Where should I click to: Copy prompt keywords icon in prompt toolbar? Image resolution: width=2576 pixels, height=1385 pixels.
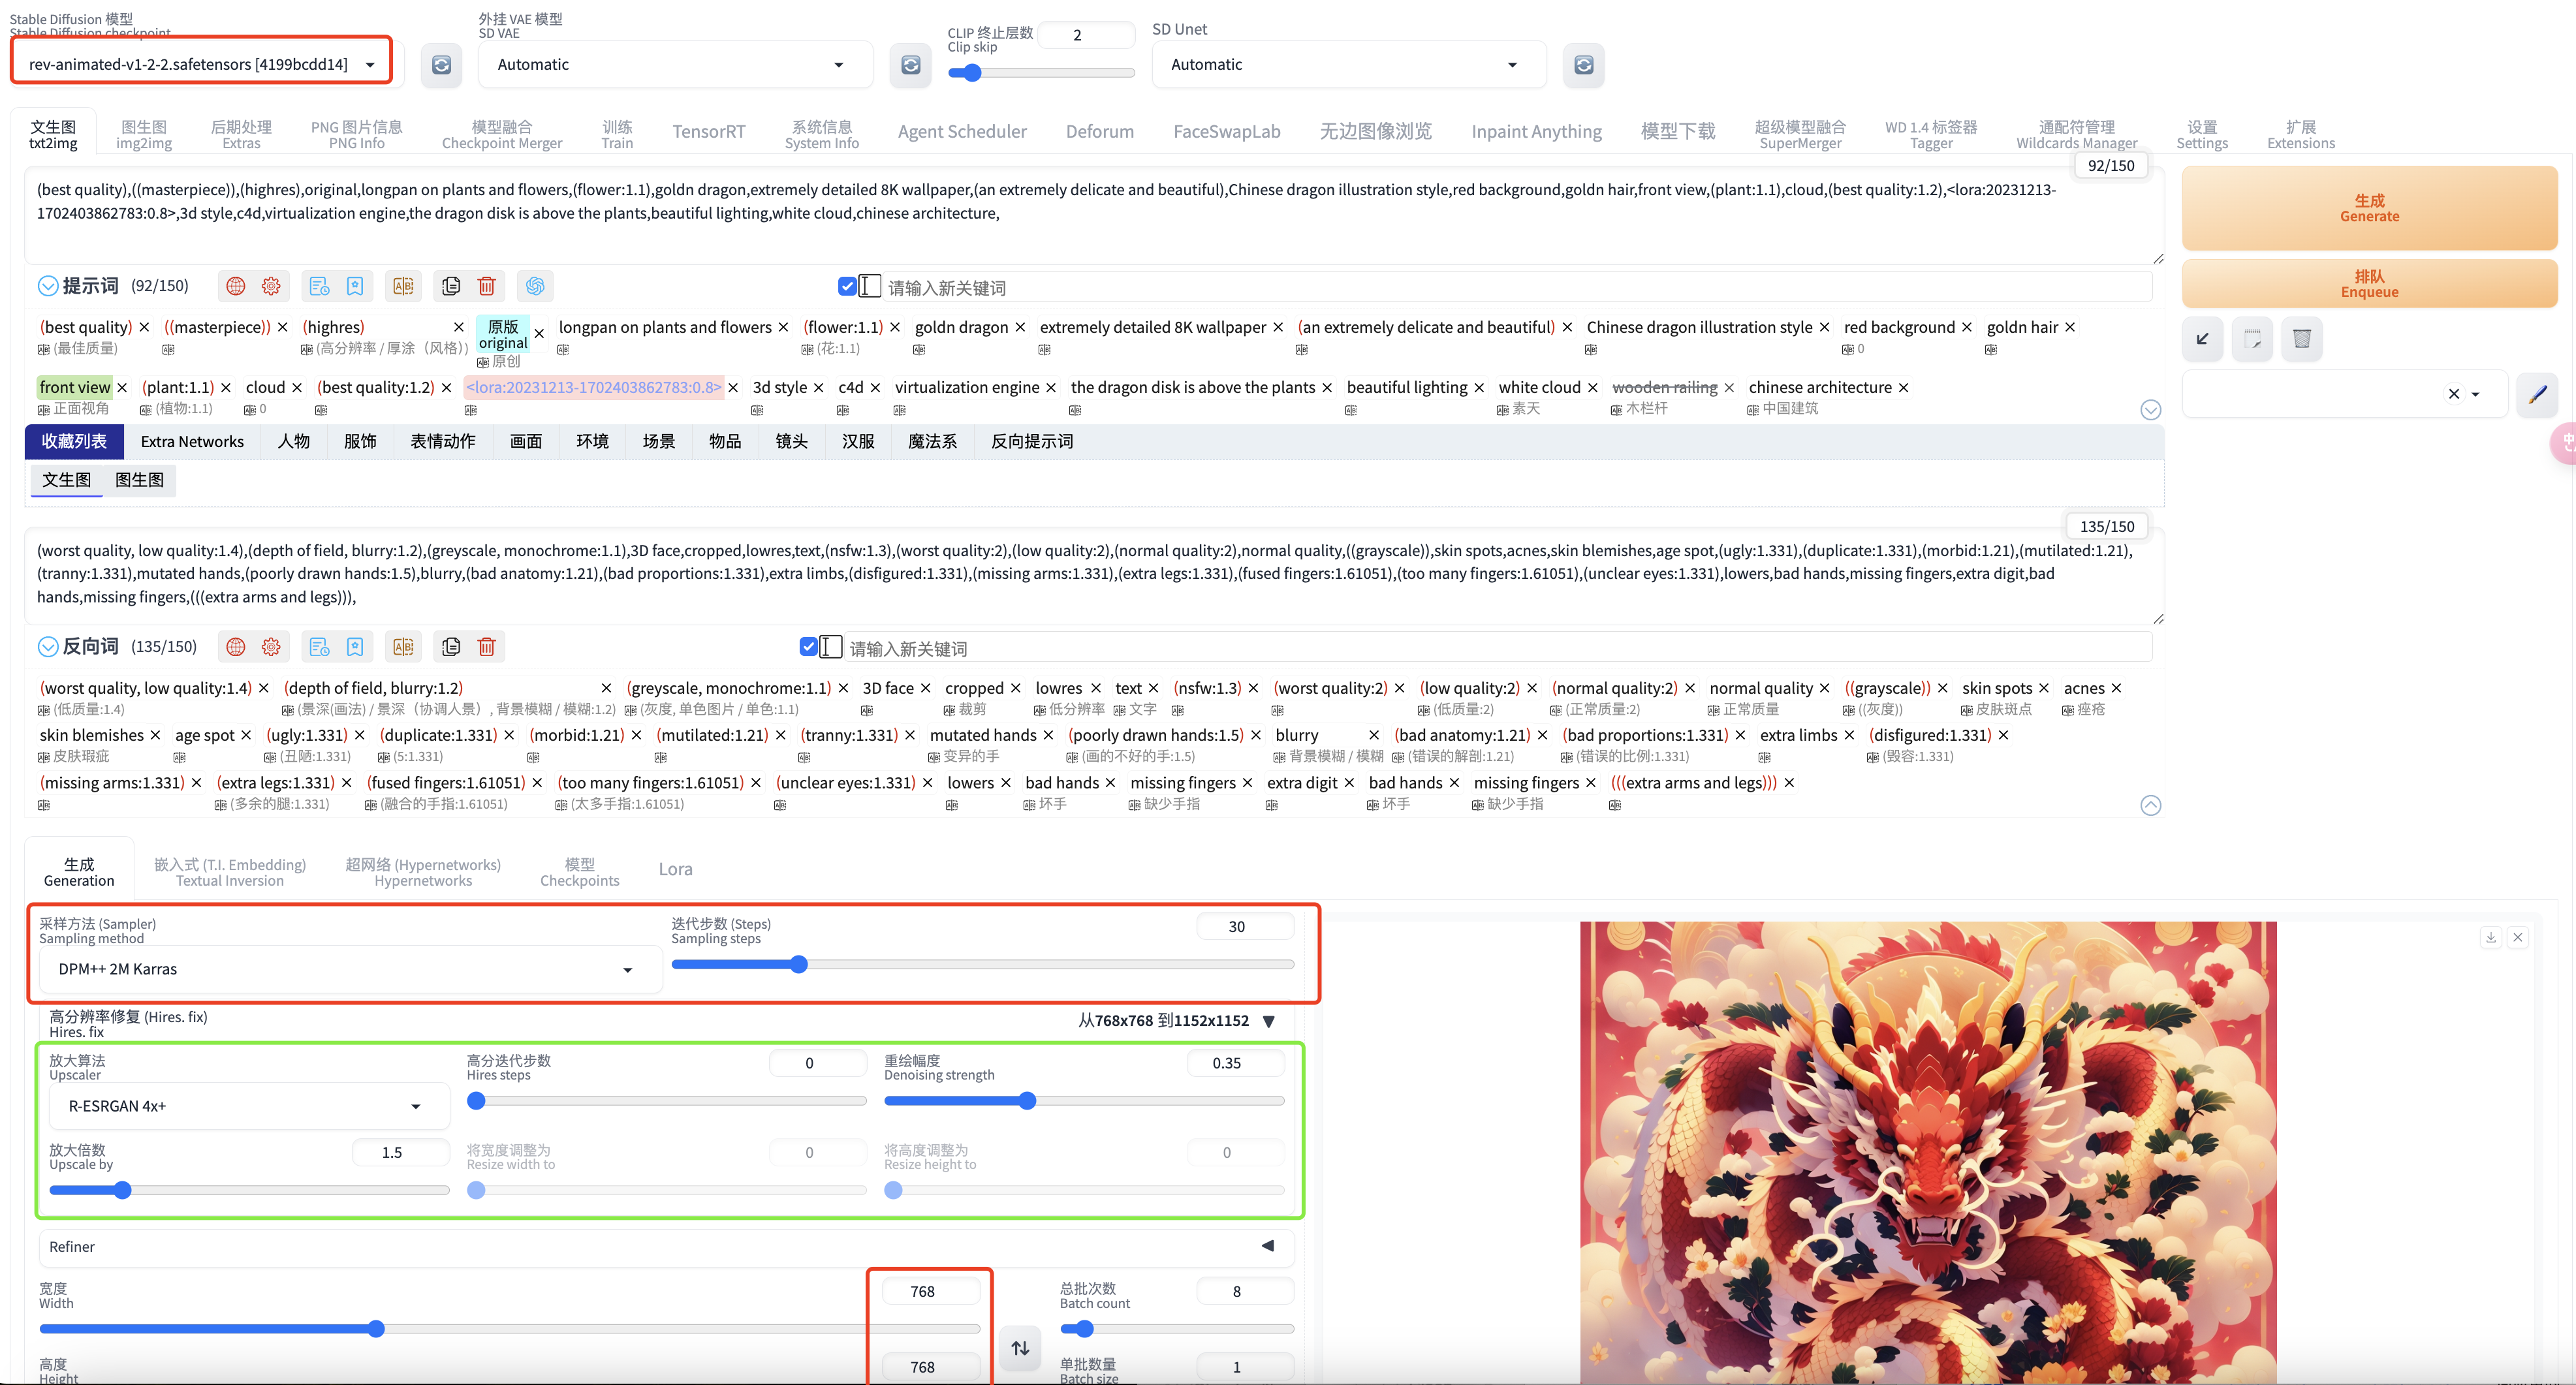[451, 286]
